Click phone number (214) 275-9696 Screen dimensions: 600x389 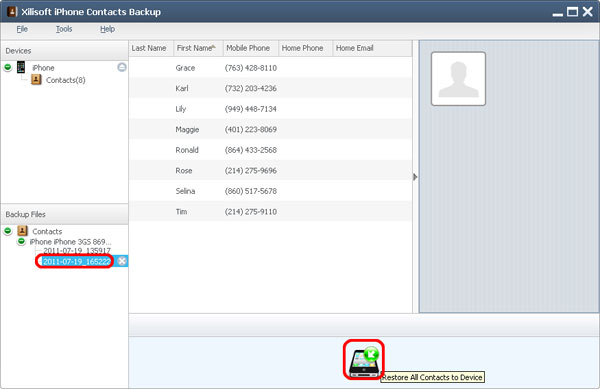pyautogui.click(x=251, y=170)
